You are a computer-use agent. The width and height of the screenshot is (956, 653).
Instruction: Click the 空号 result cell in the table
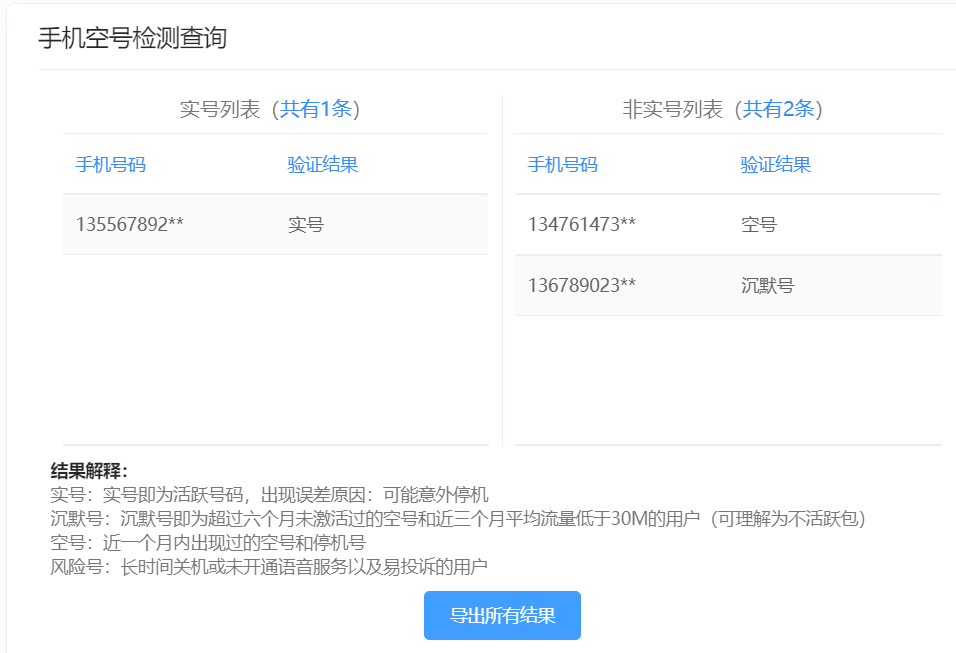click(x=759, y=225)
